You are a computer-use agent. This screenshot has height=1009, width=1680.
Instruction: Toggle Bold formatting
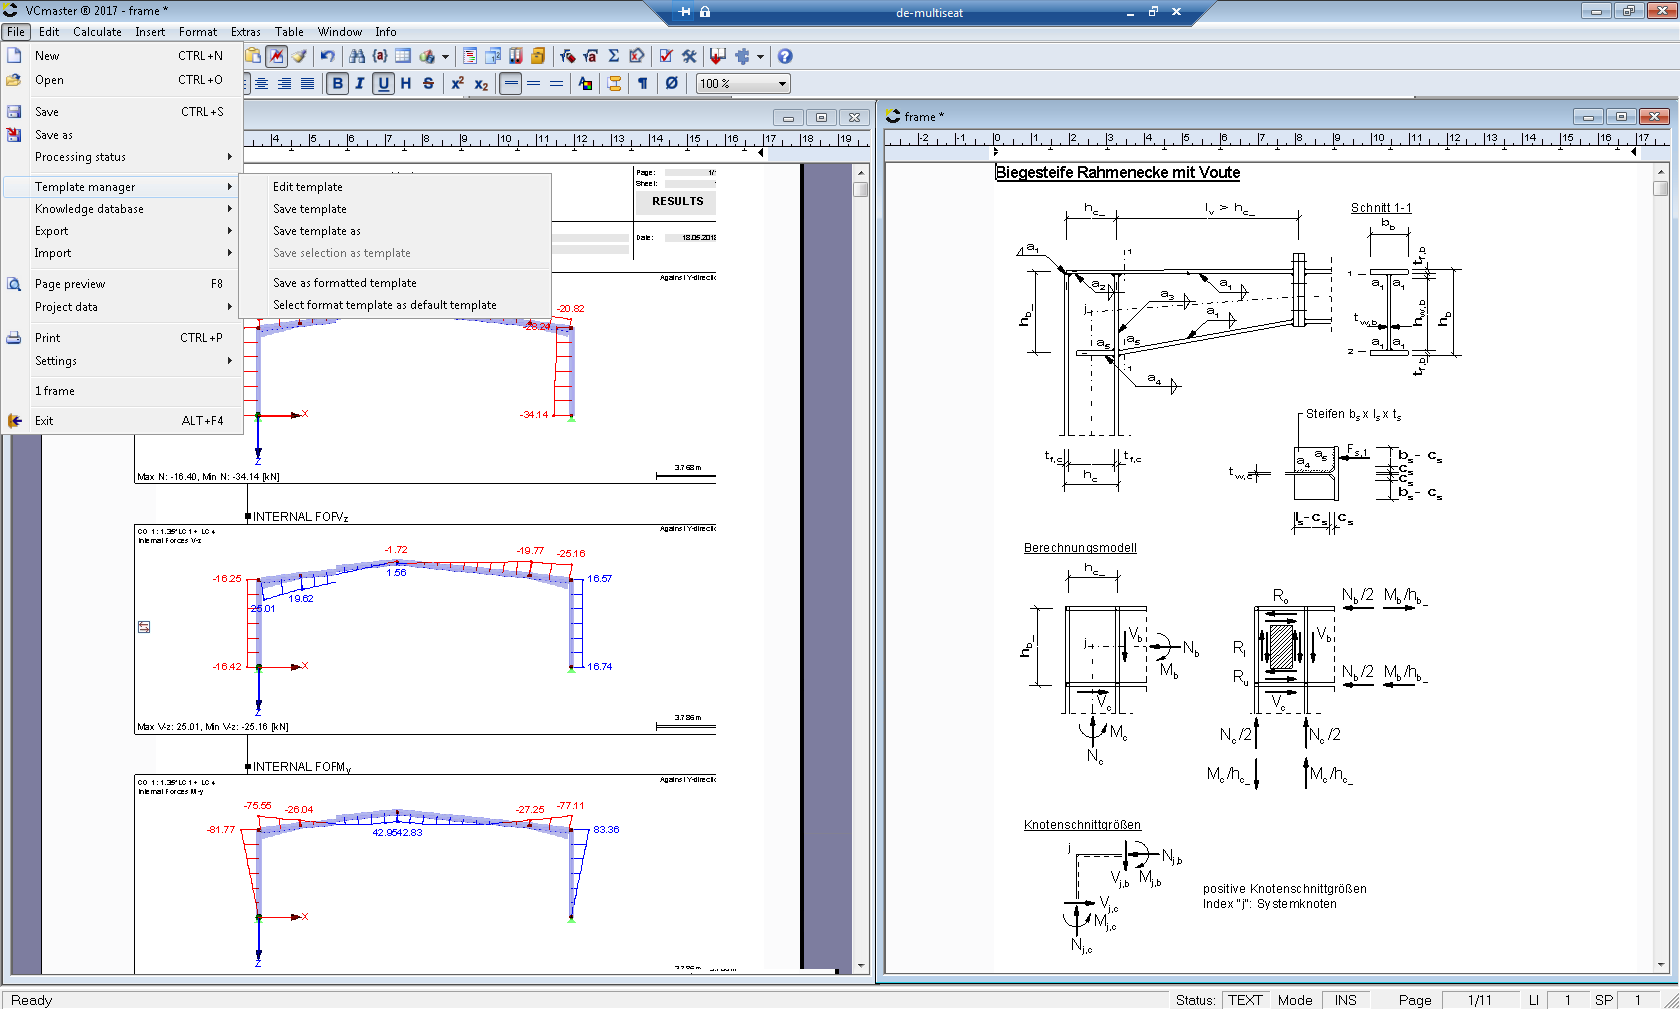337,83
